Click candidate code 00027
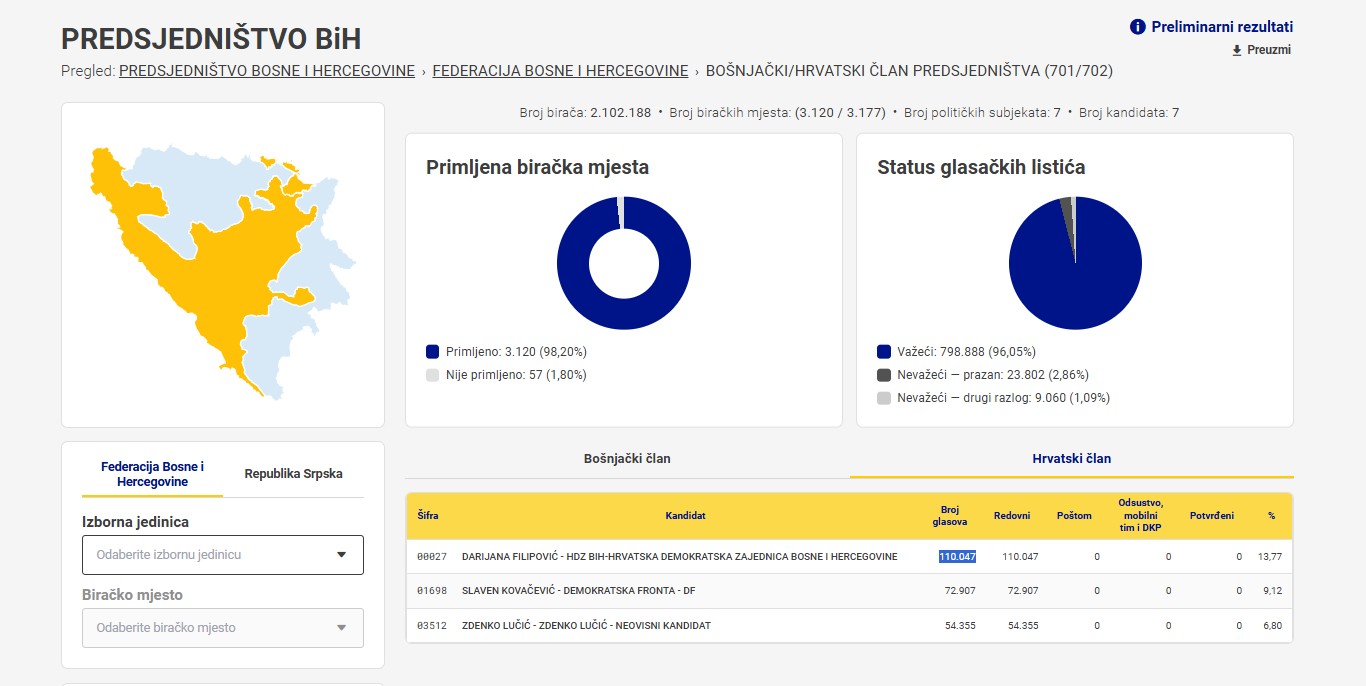Viewport: 1366px width, 686px height. point(431,556)
